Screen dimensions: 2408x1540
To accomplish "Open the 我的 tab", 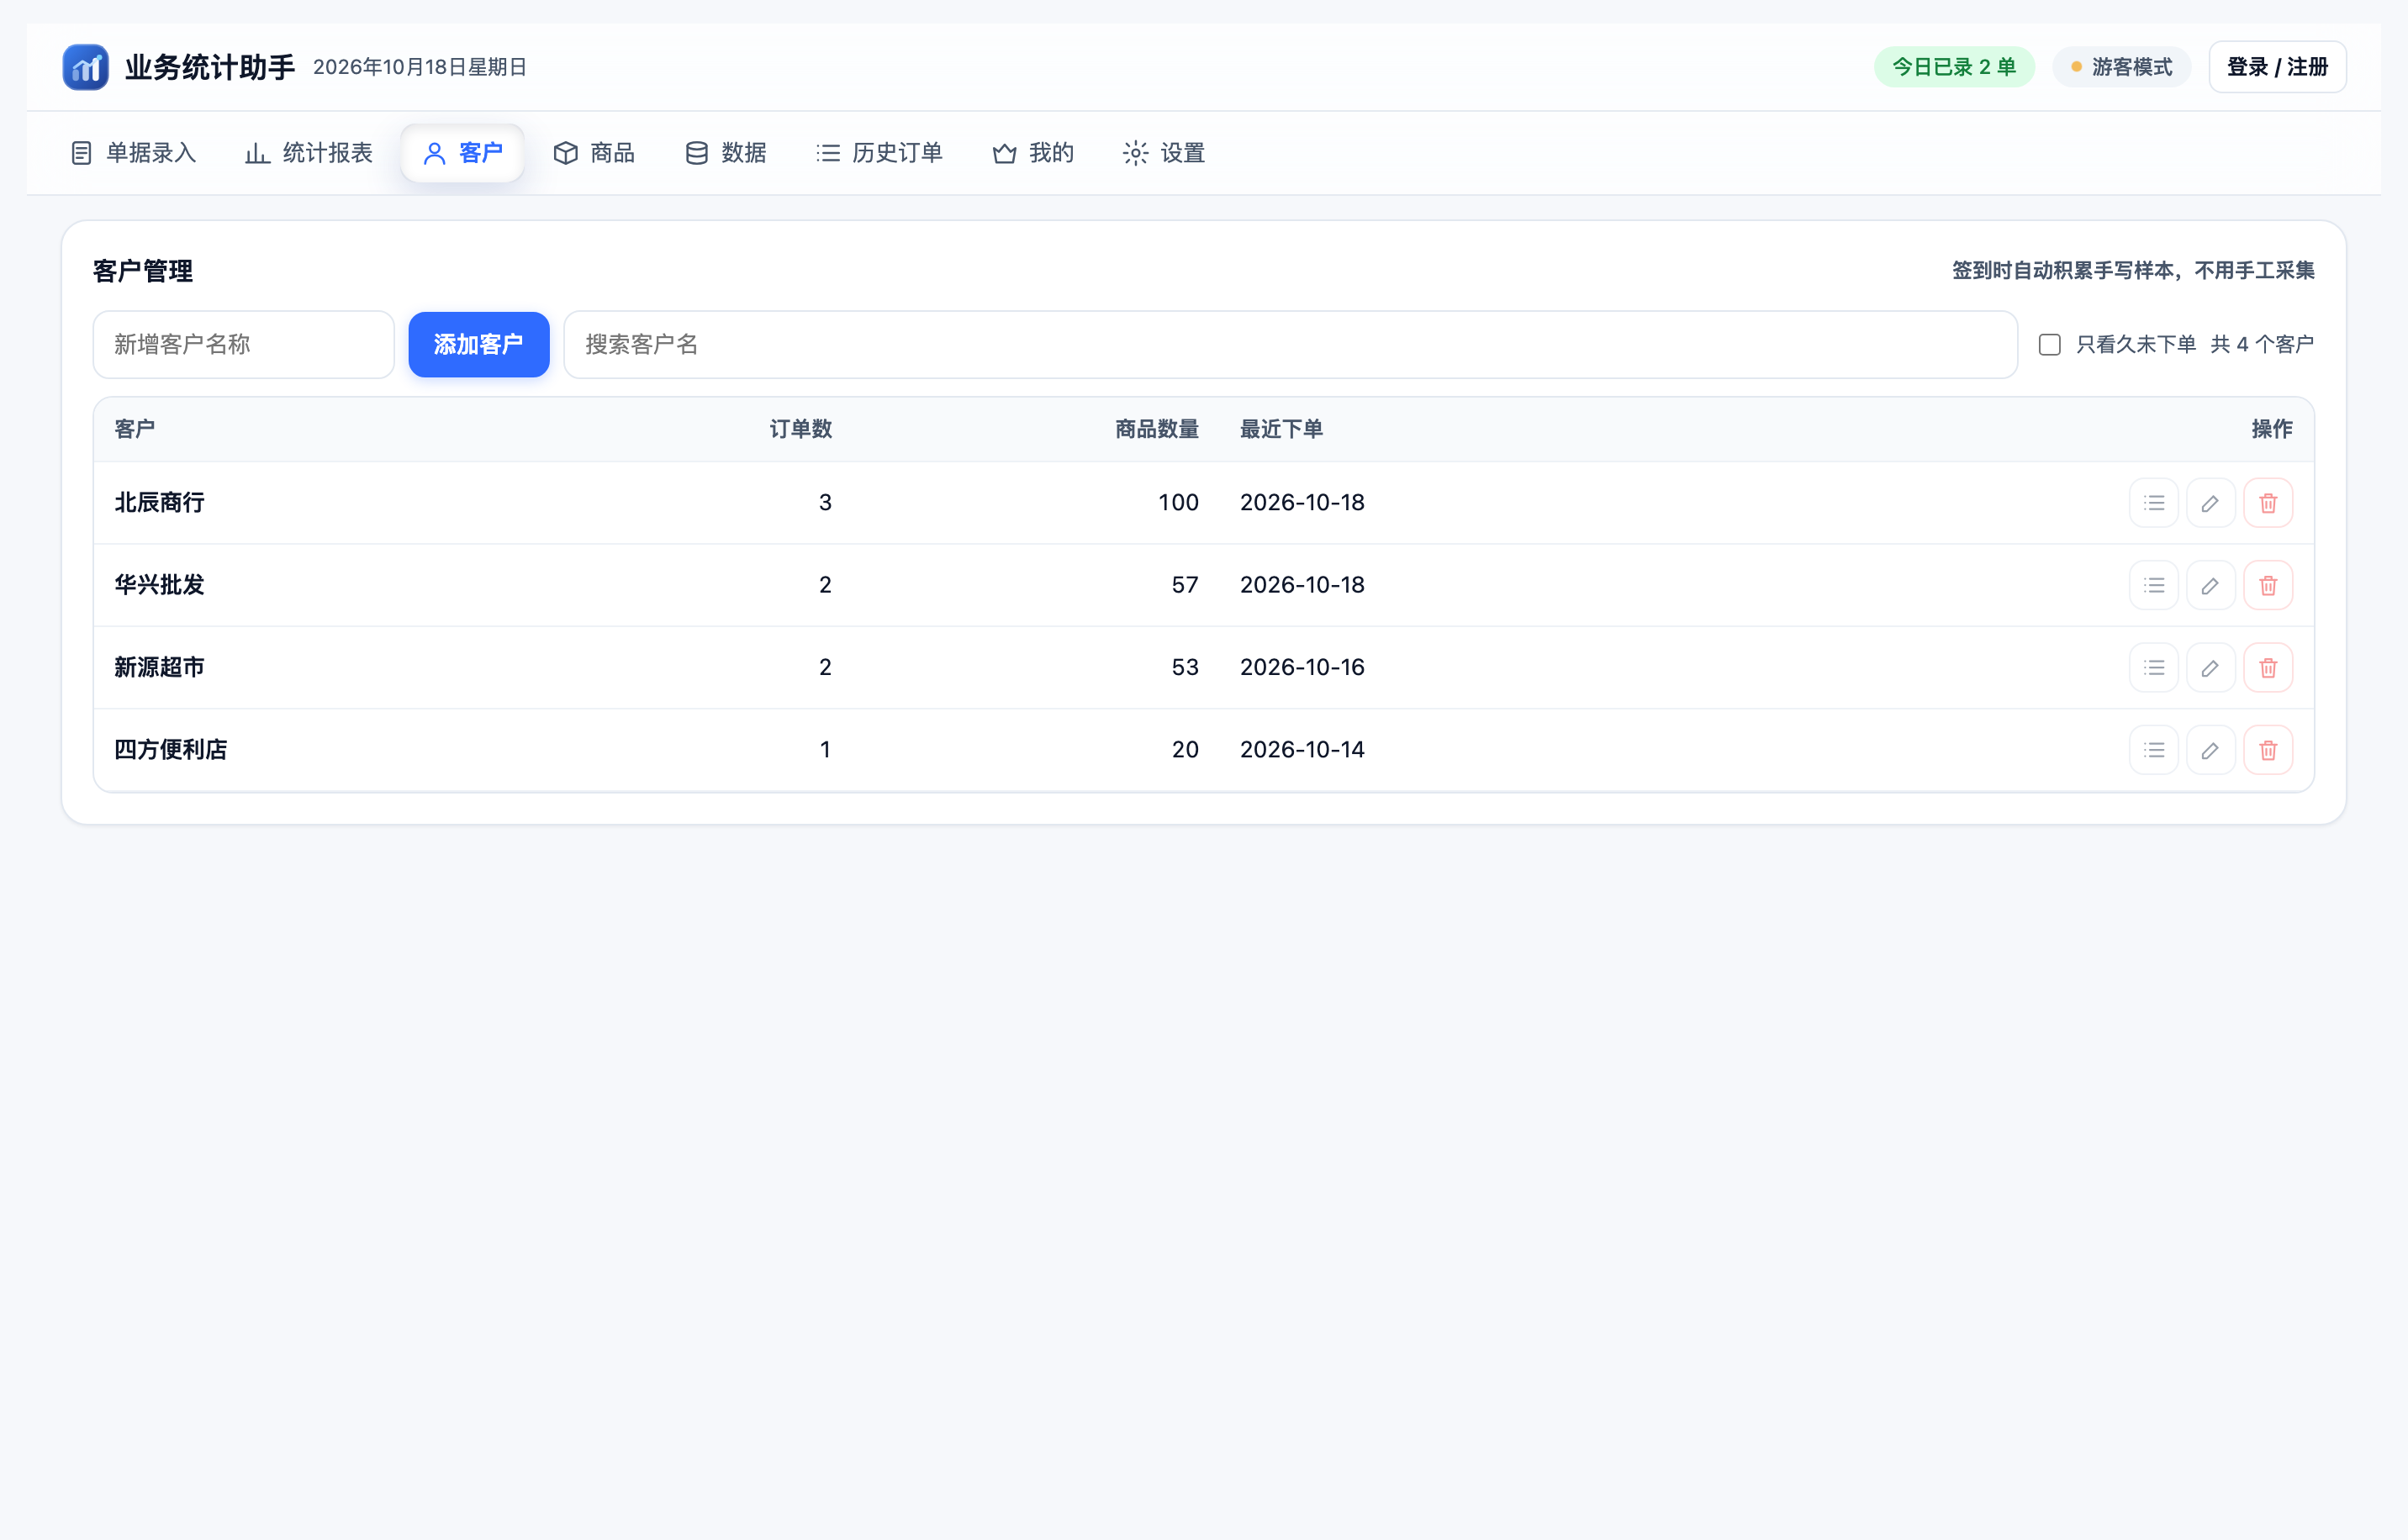I will [x=1033, y=153].
